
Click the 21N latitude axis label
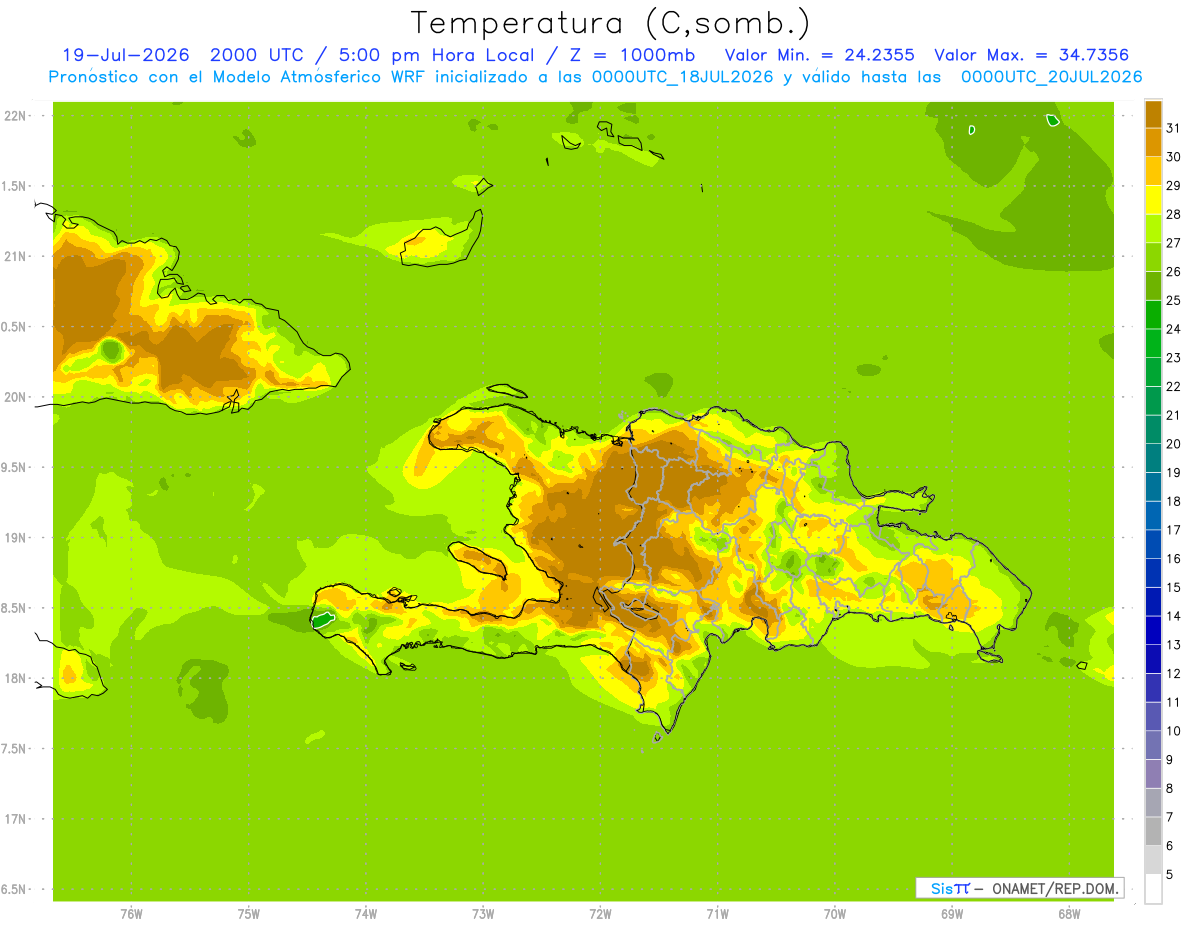pos(16,257)
